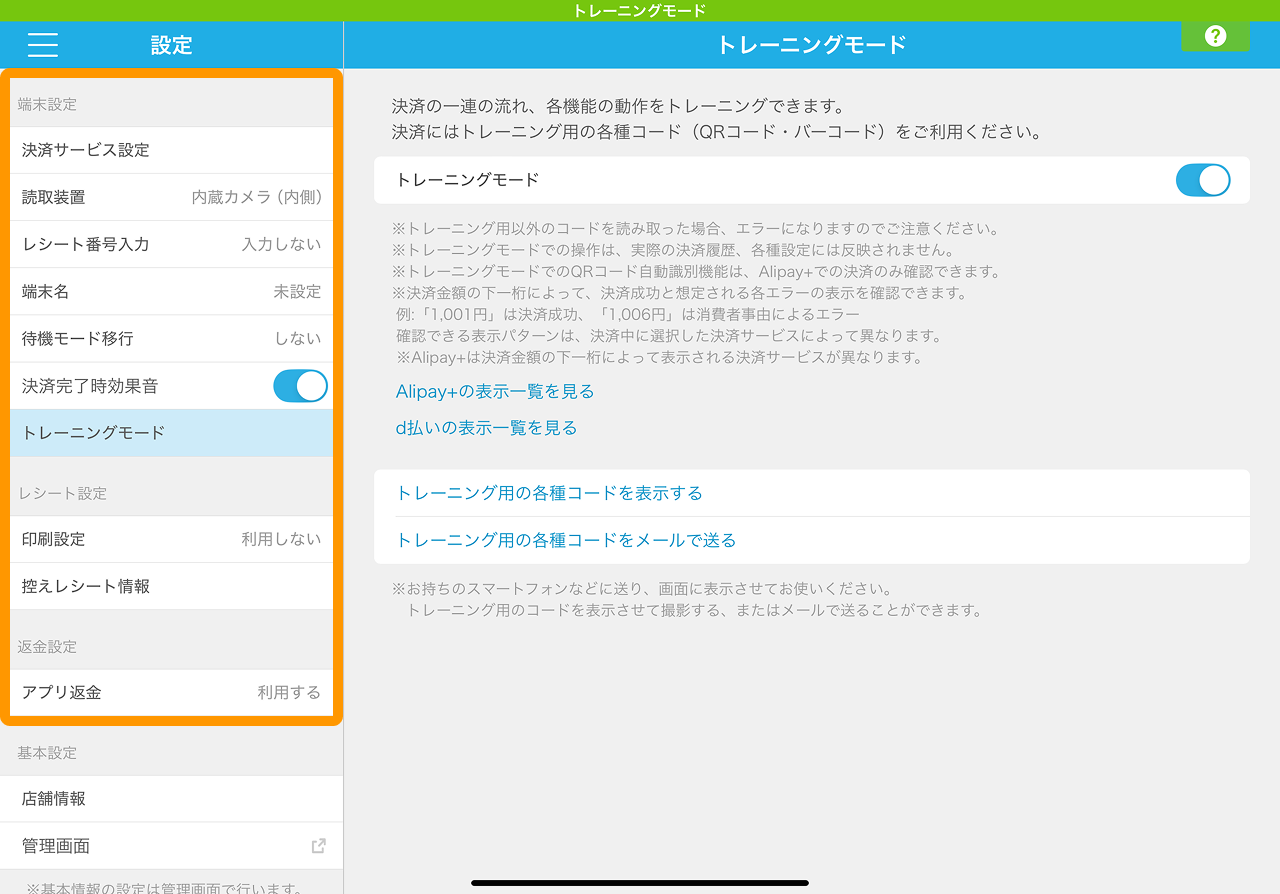Image resolution: width=1280 pixels, height=894 pixels.
Task: Open the 端末名 setting marked 未設定
Action: pos(171,290)
